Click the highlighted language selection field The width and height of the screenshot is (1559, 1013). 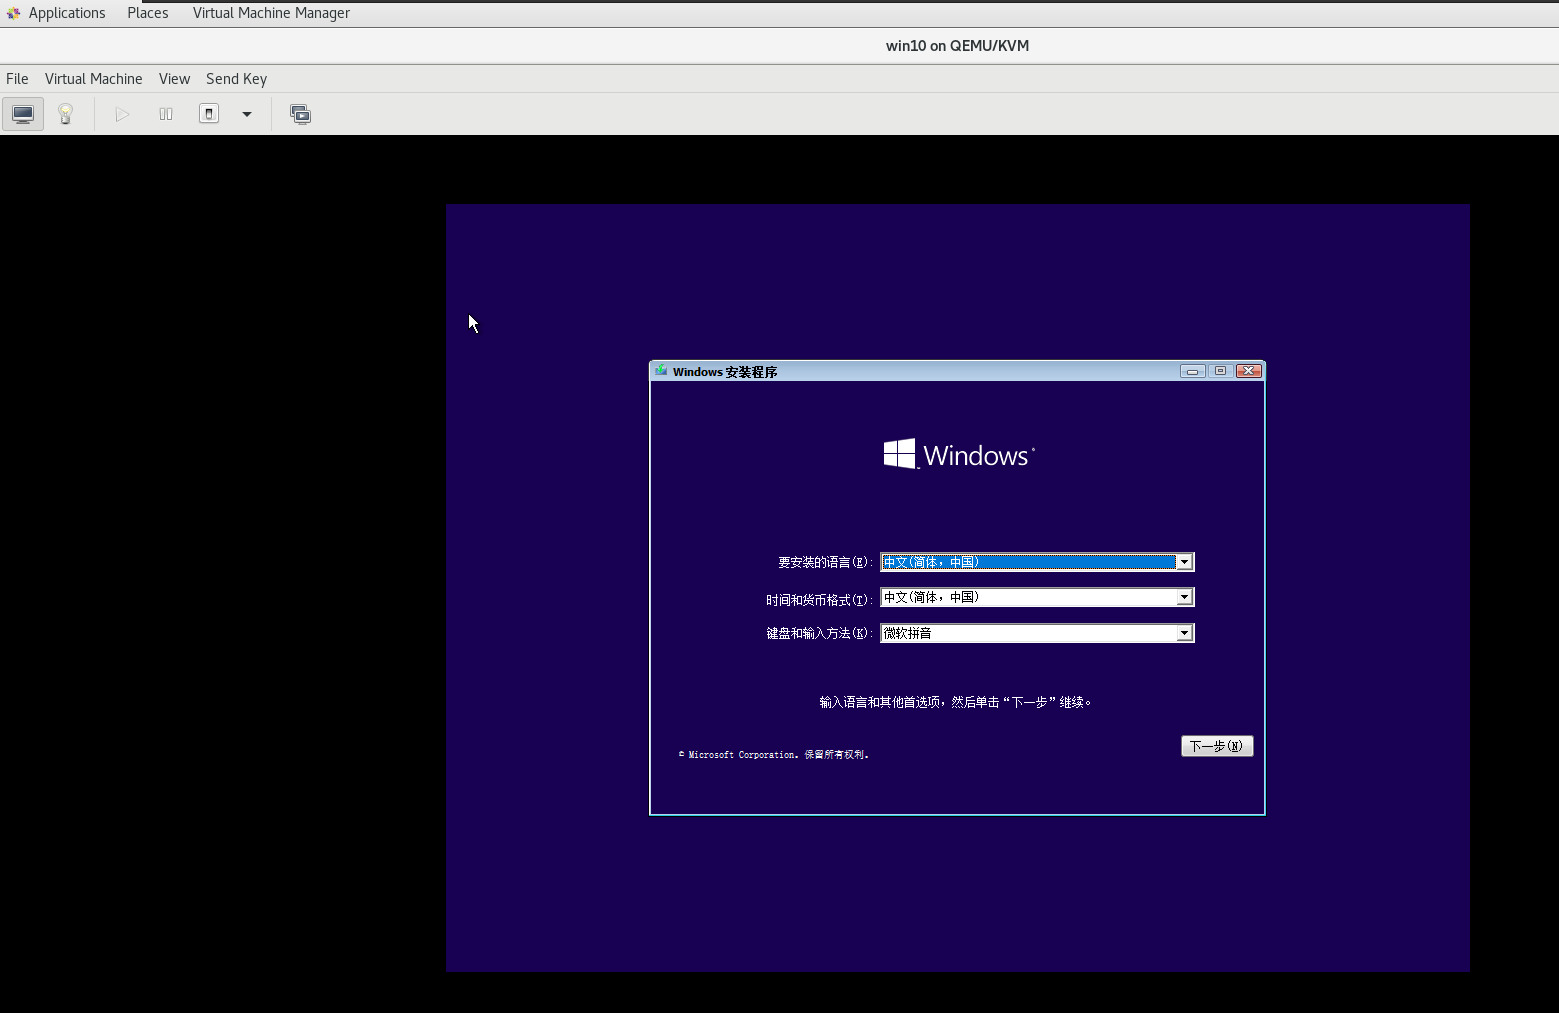(1030, 562)
